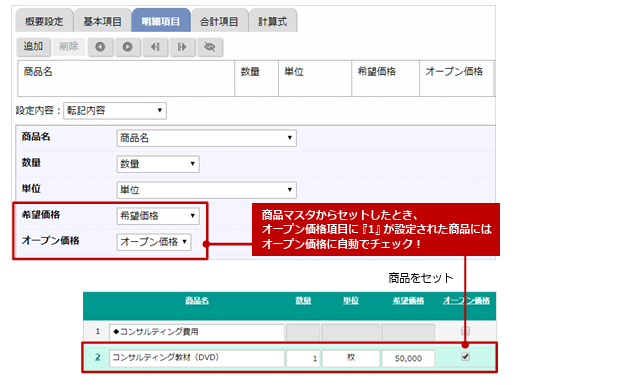Open the 計算式 tab
This screenshot has height=385, width=640.
pyautogui.click(x=273, y=21)
